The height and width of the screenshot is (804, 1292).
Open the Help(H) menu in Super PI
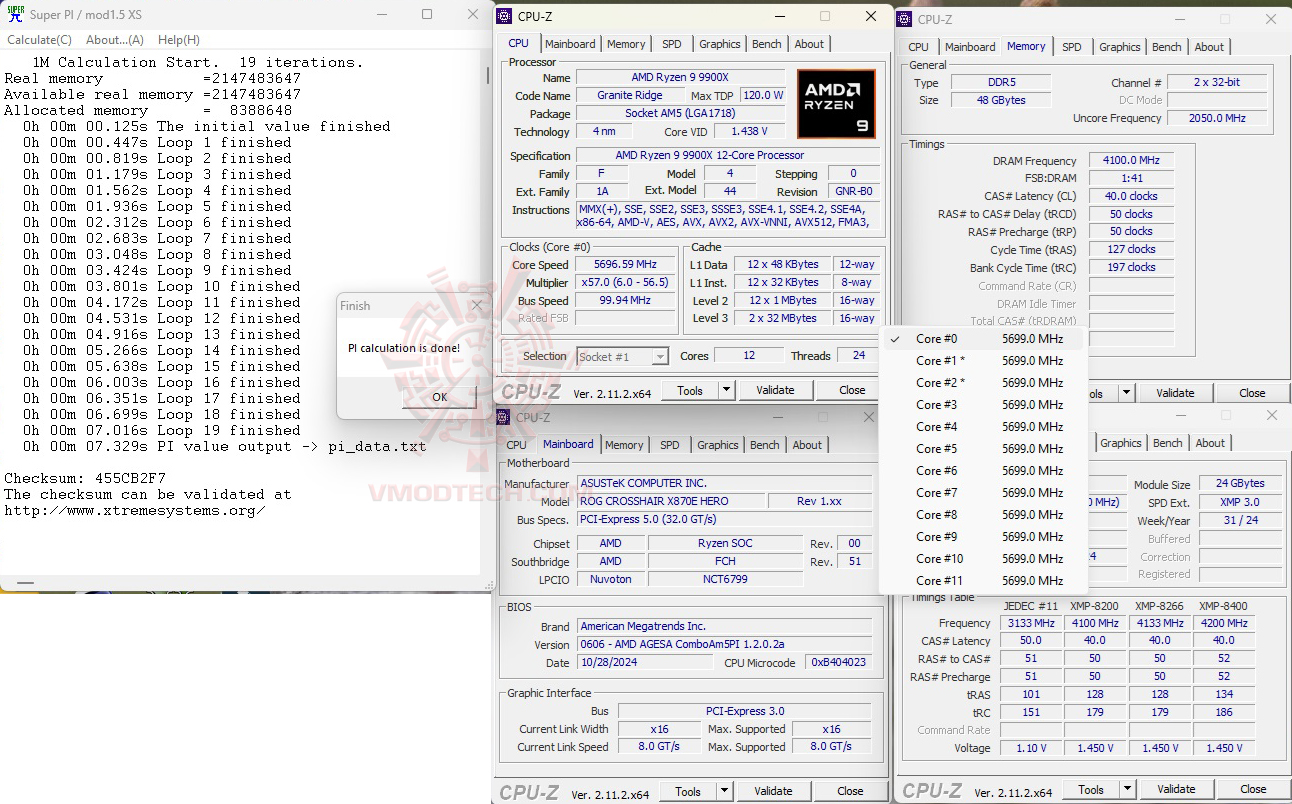pyautogui.click(x=178, y=39)
